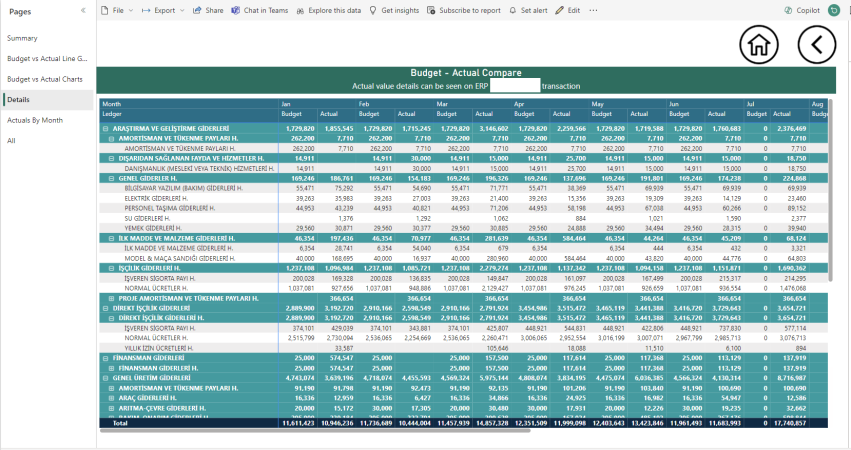
Task: Collapse the GENEL GİDERLER H. group
Action: click(110, 177)
